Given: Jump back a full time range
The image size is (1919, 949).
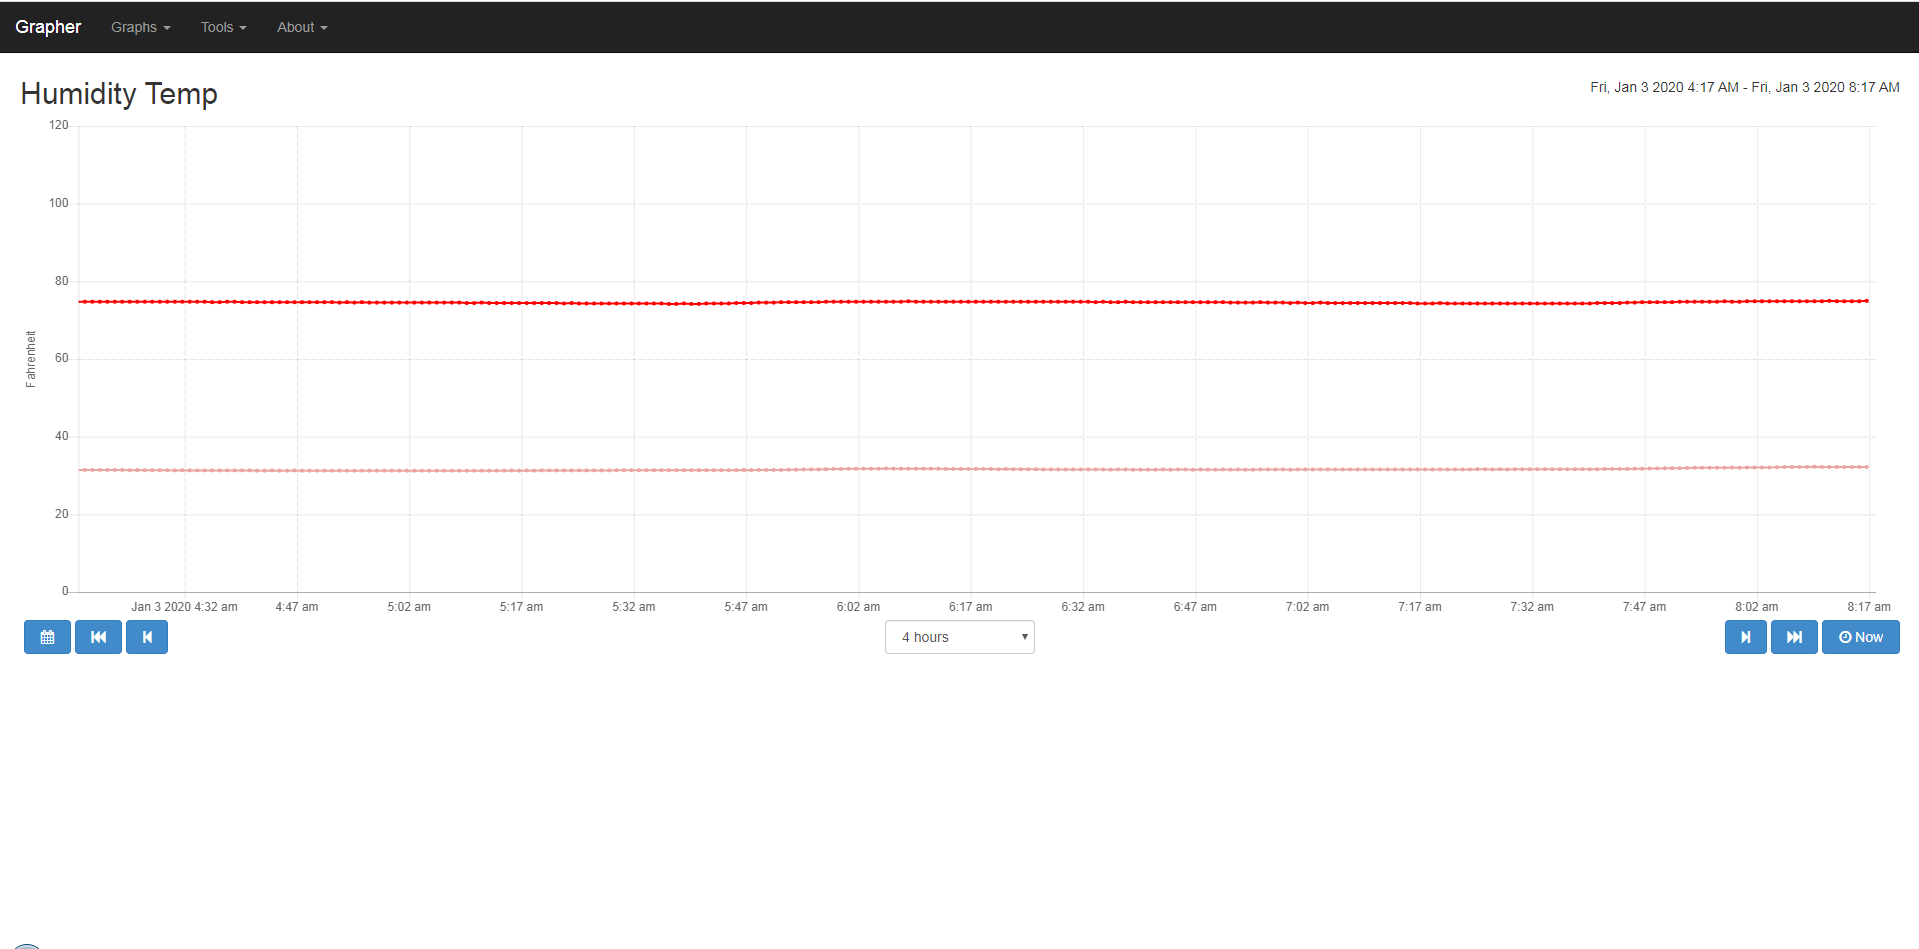Looking at the screenshot, I should click(x=98, y=637).
